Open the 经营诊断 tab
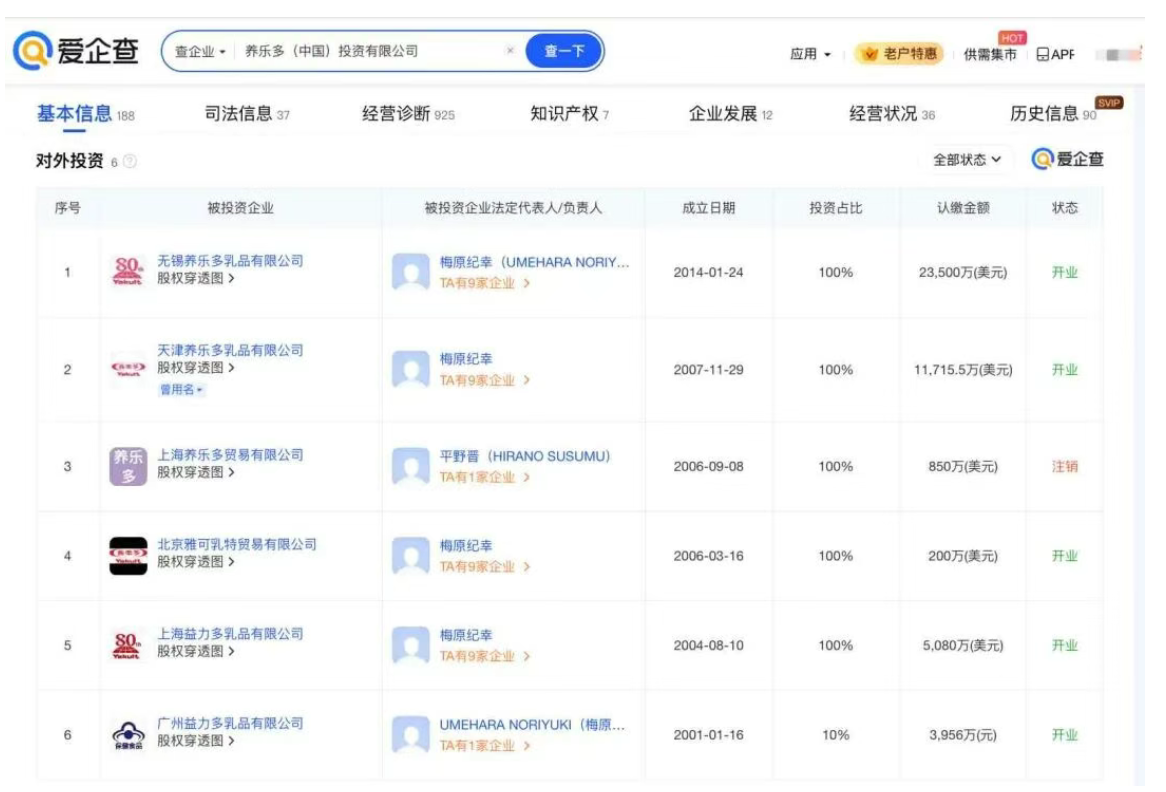The height and width of the screenshot is (792, 1166). pos(407,114)
